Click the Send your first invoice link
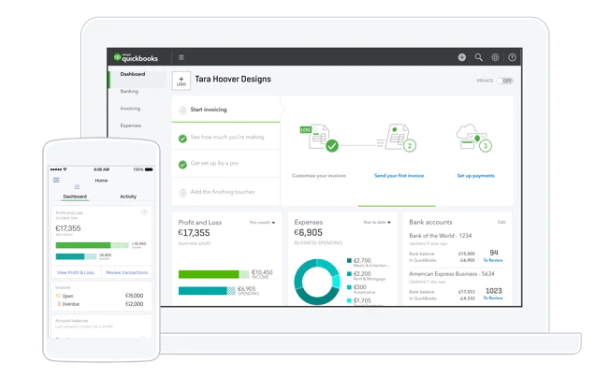607x383 pixels. (399, 176)
